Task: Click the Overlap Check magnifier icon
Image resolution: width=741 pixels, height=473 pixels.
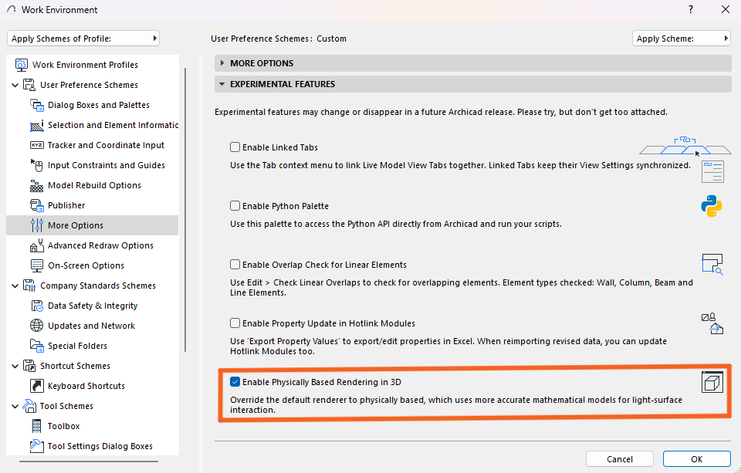Action: [712, 265]
